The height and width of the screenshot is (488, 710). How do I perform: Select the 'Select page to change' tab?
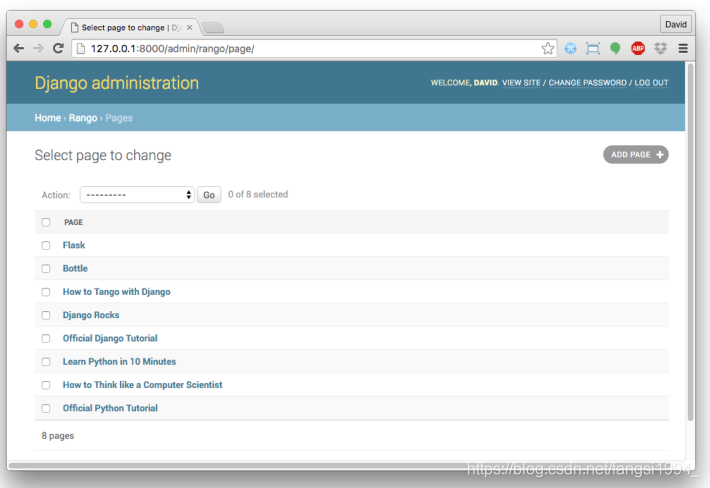[x=131, y=28]
